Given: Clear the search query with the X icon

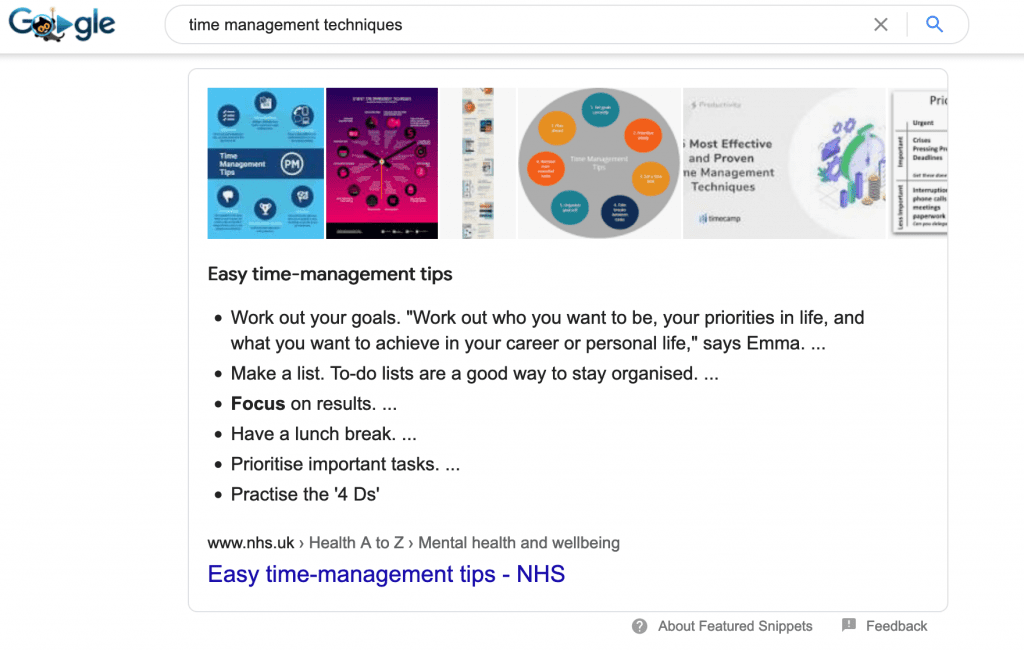Looking at the screenshot, I should click(881, 25).
